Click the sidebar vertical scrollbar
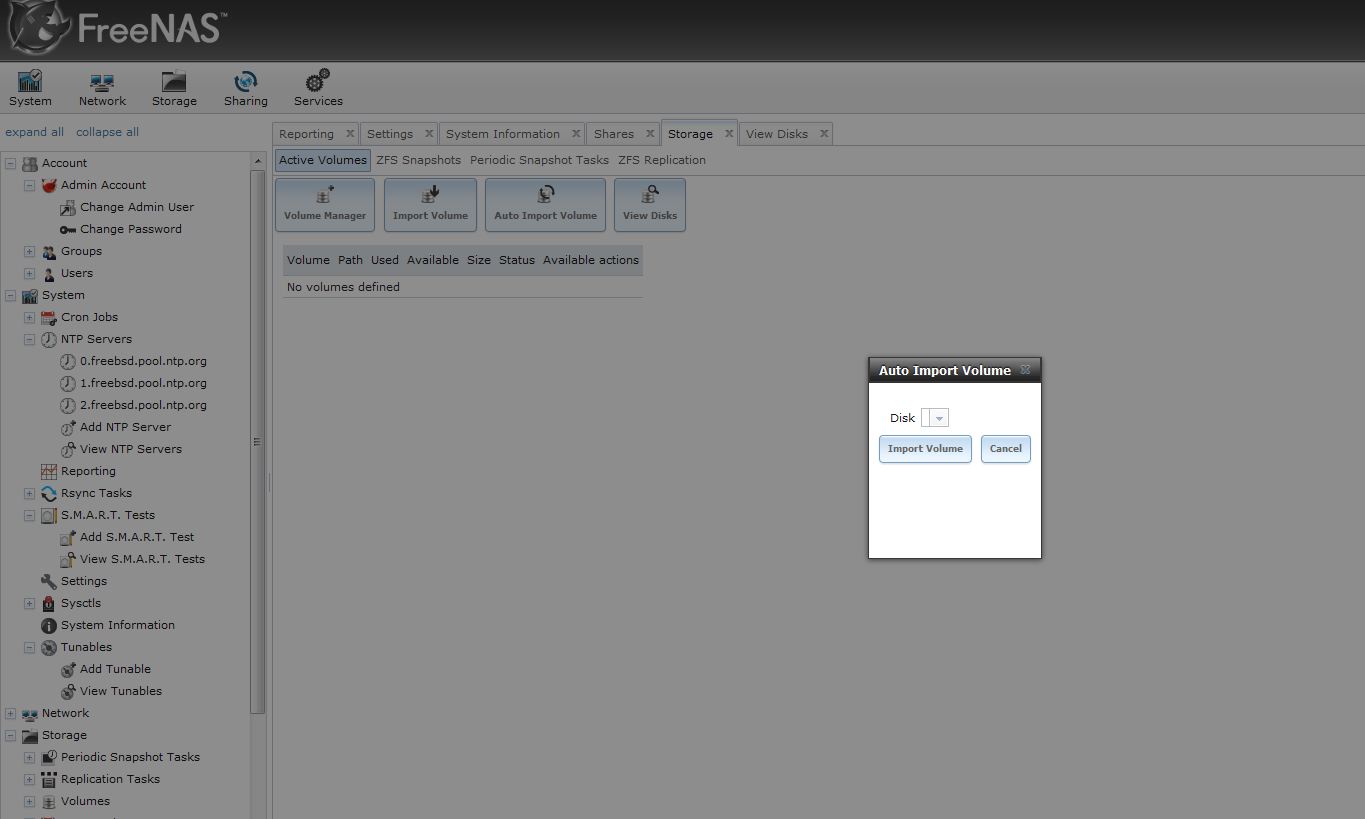 tap(257, 441)
